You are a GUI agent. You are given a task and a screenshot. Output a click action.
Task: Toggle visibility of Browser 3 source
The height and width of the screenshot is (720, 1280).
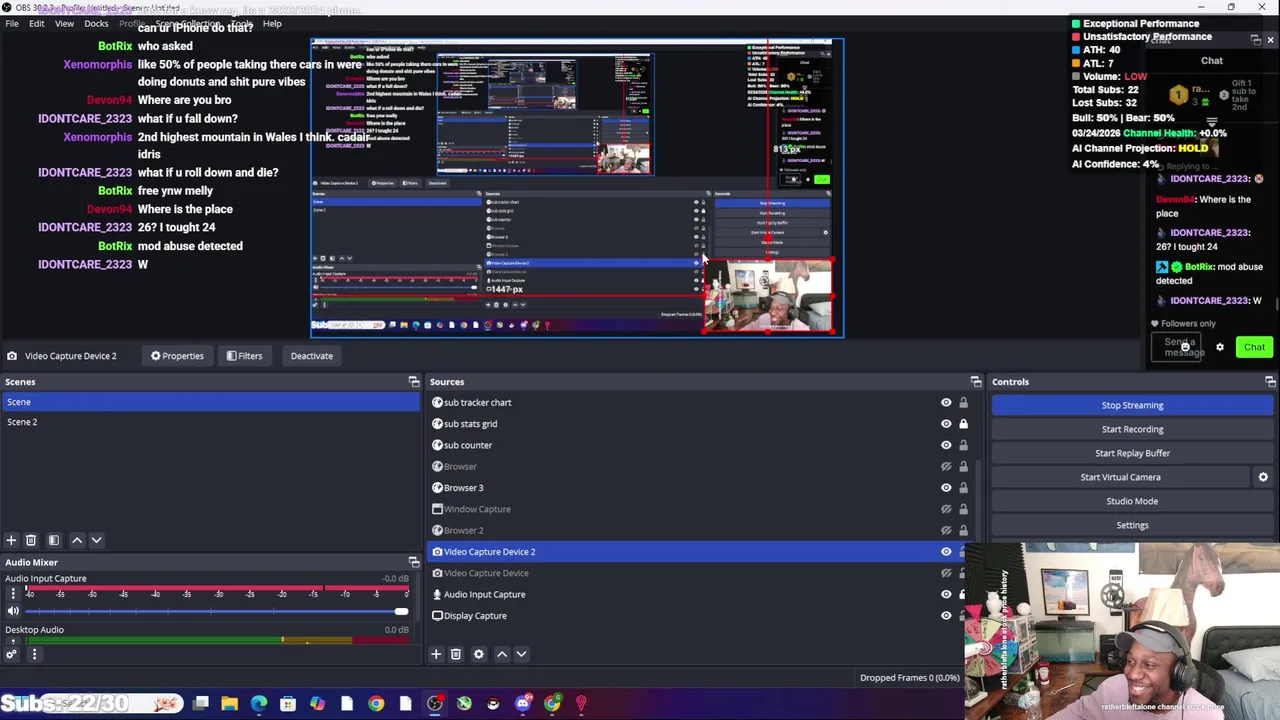point(946,488)
